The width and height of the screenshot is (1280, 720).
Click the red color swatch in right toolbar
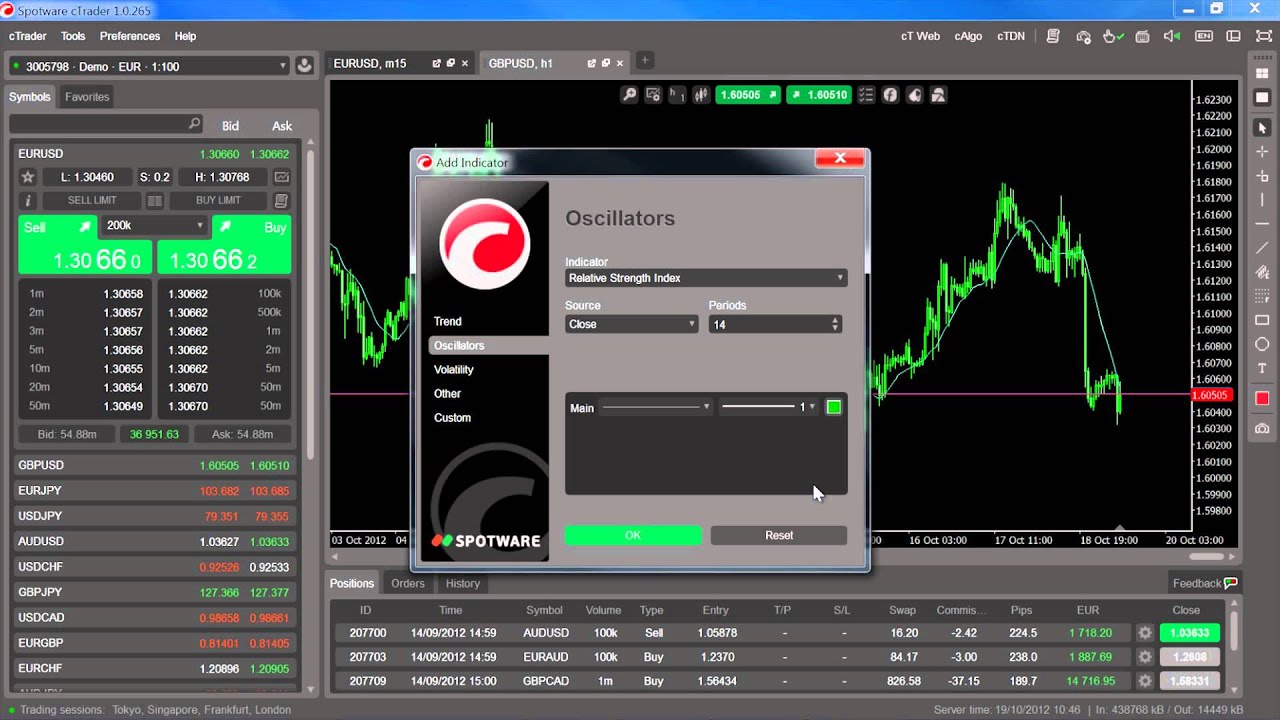click(1262, 398)
